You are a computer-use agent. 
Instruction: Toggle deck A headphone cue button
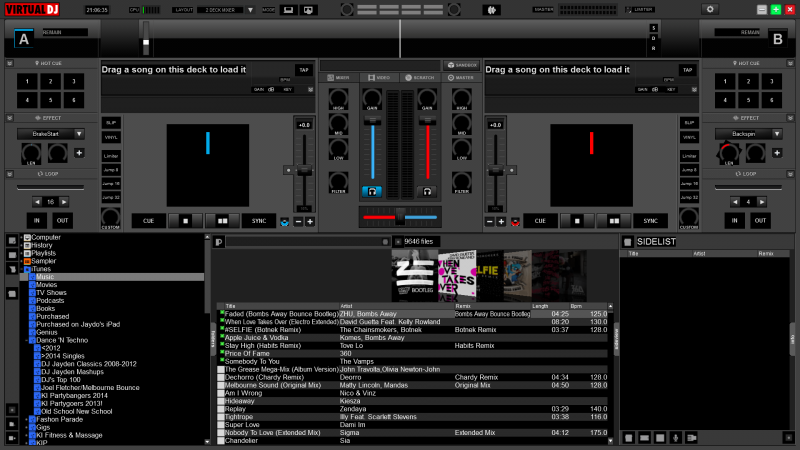[x=372, y=191]
